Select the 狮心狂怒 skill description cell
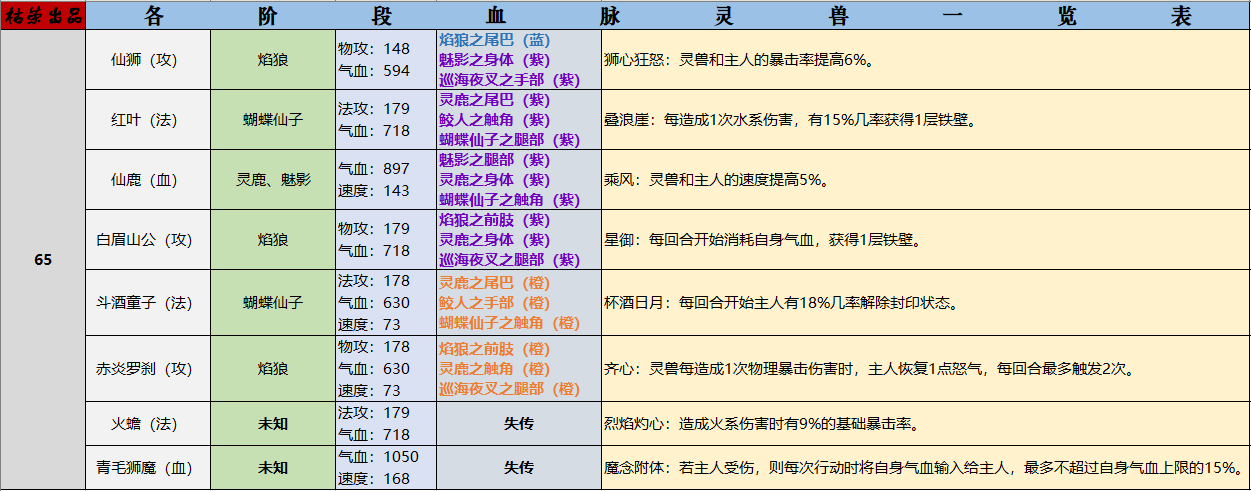 pyautogui.click(x=924, y=60)
